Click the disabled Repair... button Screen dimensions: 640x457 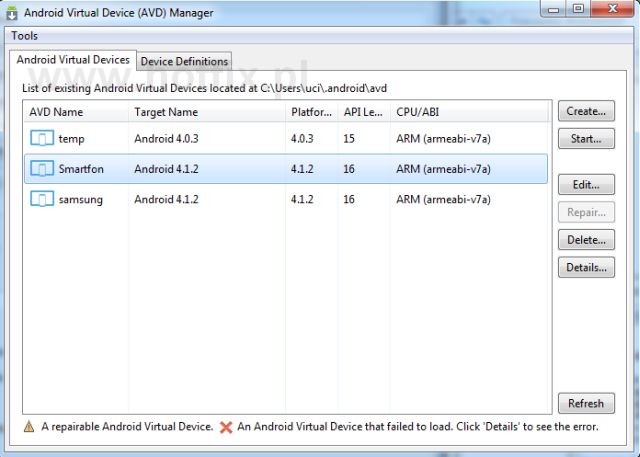[586, 212]
